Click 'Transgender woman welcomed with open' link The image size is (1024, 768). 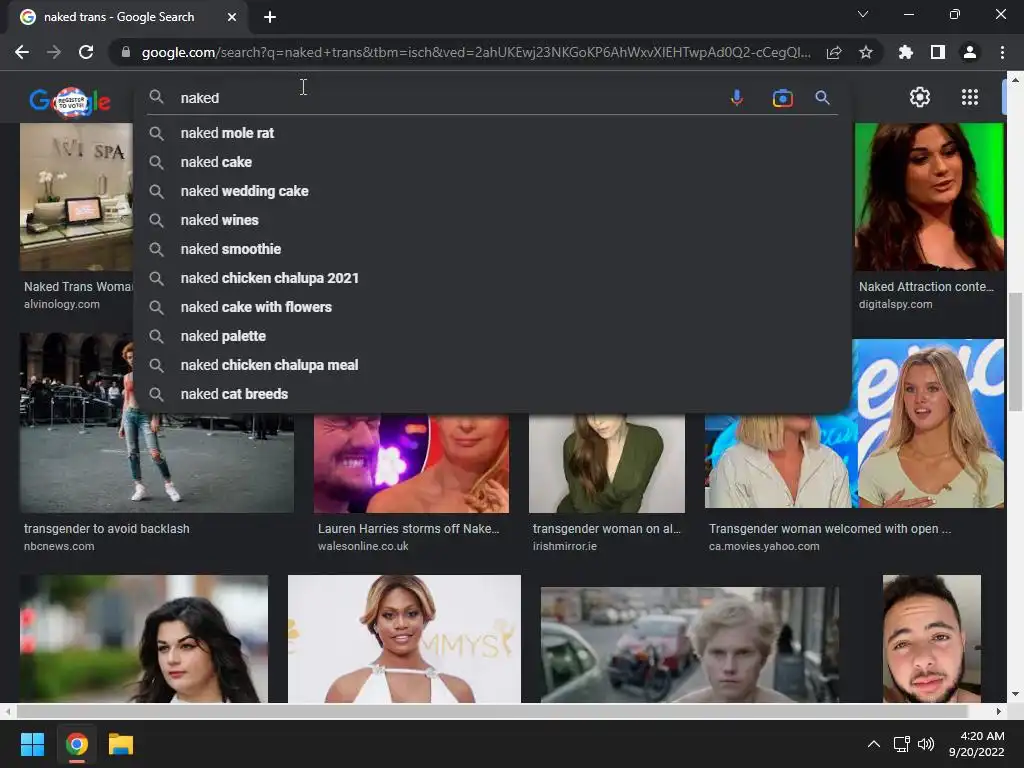tap(829, 529)
